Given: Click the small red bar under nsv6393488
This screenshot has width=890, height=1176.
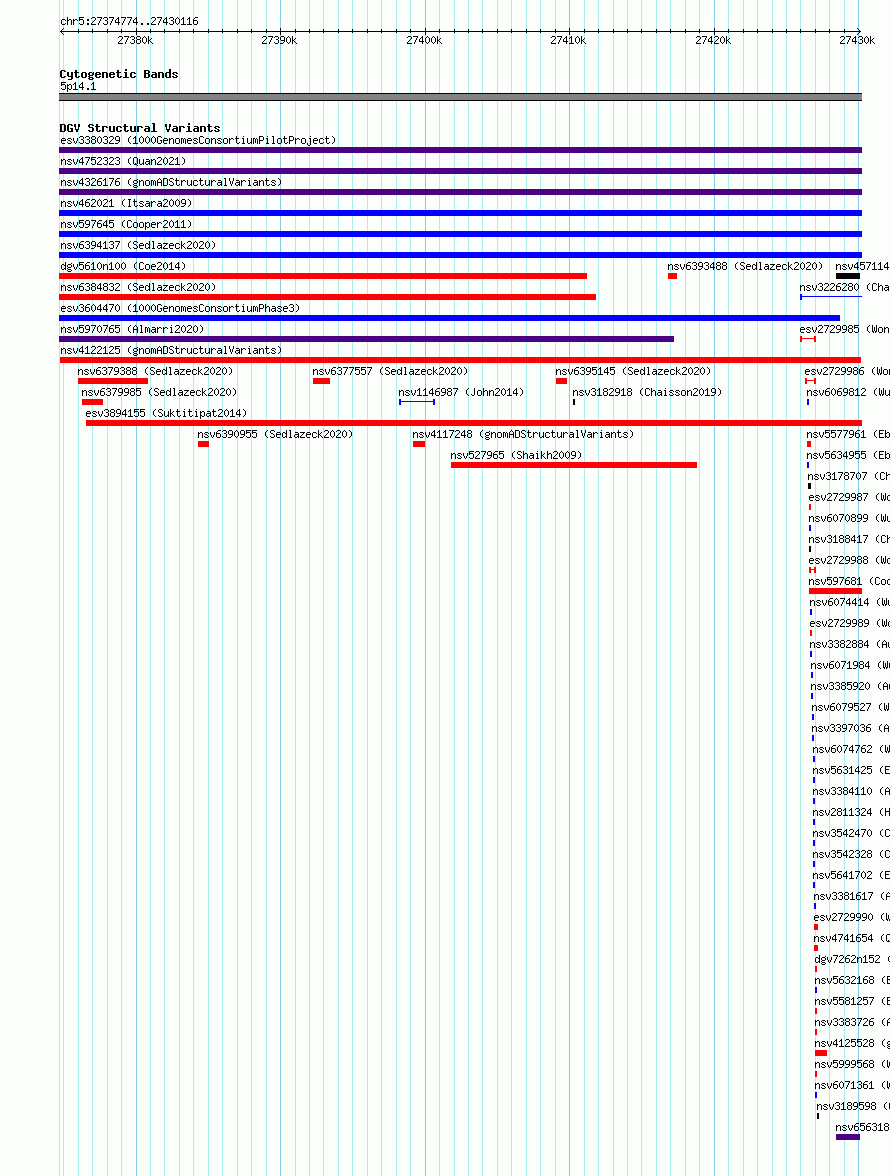Looking at the screenshot, I should pyautogui.click(x=673, y=276).
